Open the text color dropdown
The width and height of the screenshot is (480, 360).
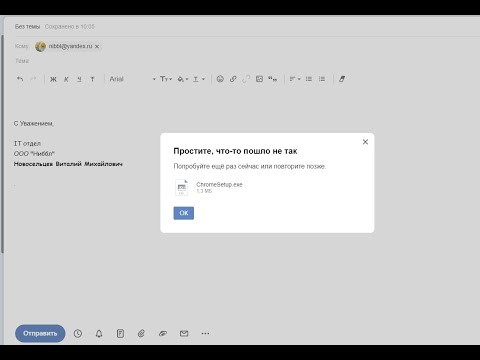pos(199,79)
